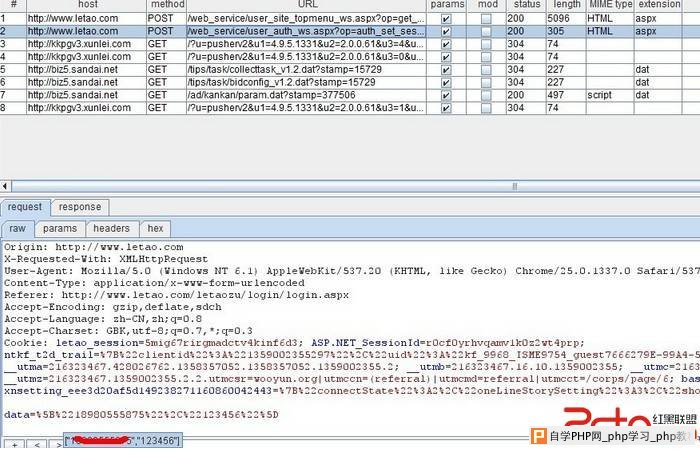Image resolution: width=700 pixels, height=450 pixels.
Task: Select /tips/task/collecttask_v1.2.dat URL cell
Action: [306, 70]
